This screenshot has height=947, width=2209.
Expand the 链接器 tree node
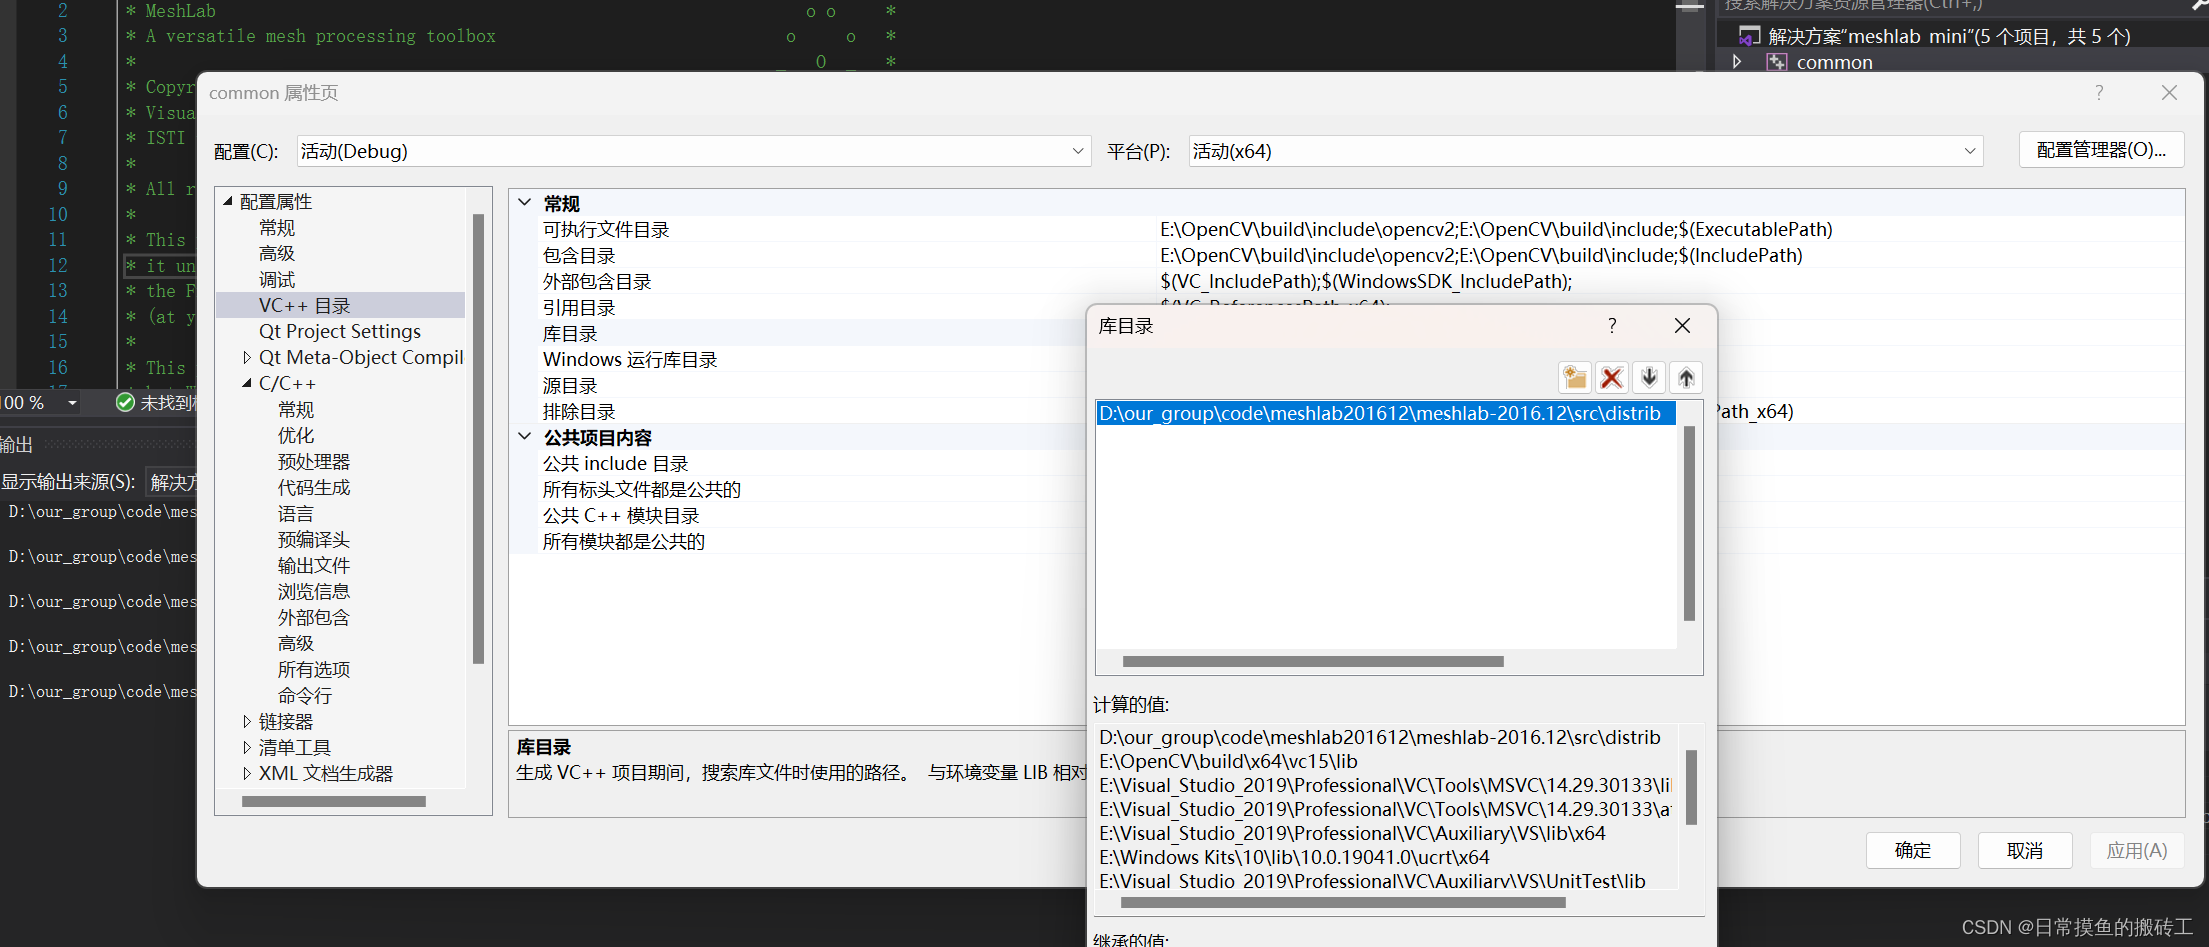click(248, 721)
